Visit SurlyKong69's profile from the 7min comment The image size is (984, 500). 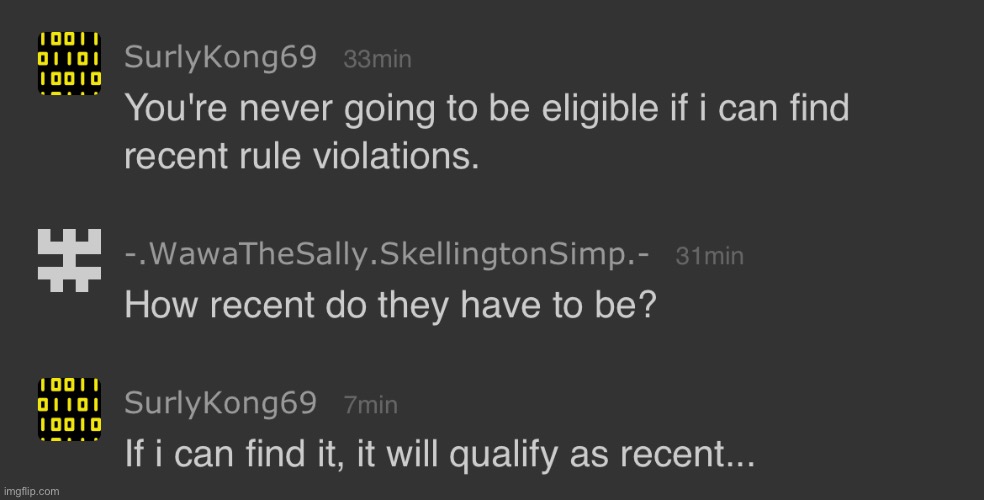tap(220, 403)
